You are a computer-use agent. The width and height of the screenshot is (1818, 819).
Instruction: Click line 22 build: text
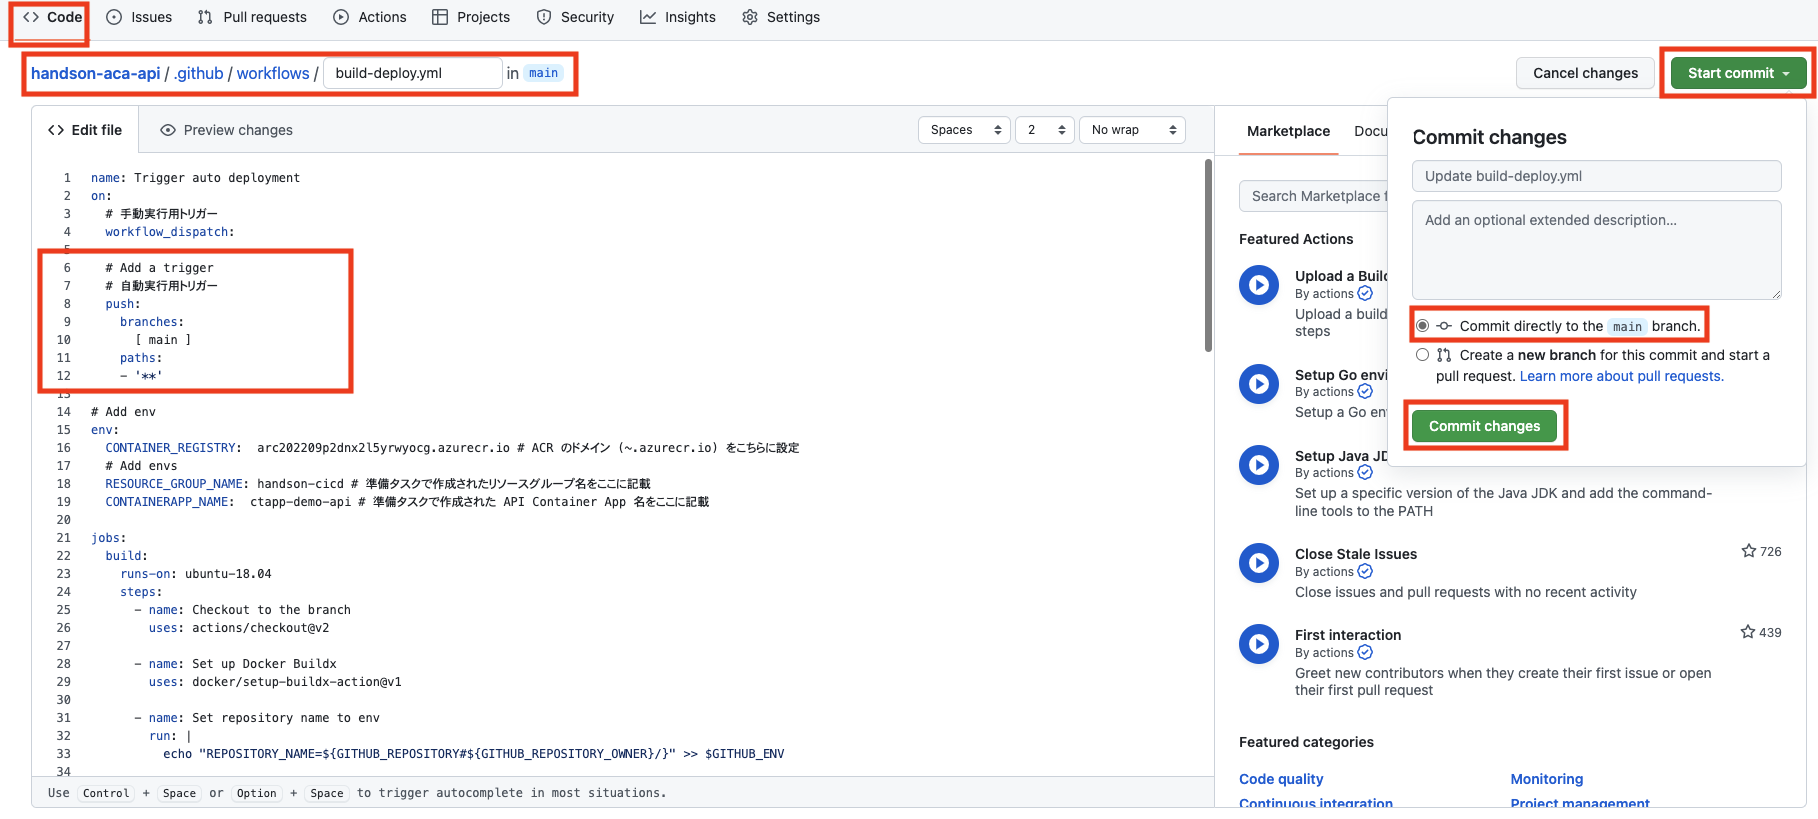click(x=126, y=556)
